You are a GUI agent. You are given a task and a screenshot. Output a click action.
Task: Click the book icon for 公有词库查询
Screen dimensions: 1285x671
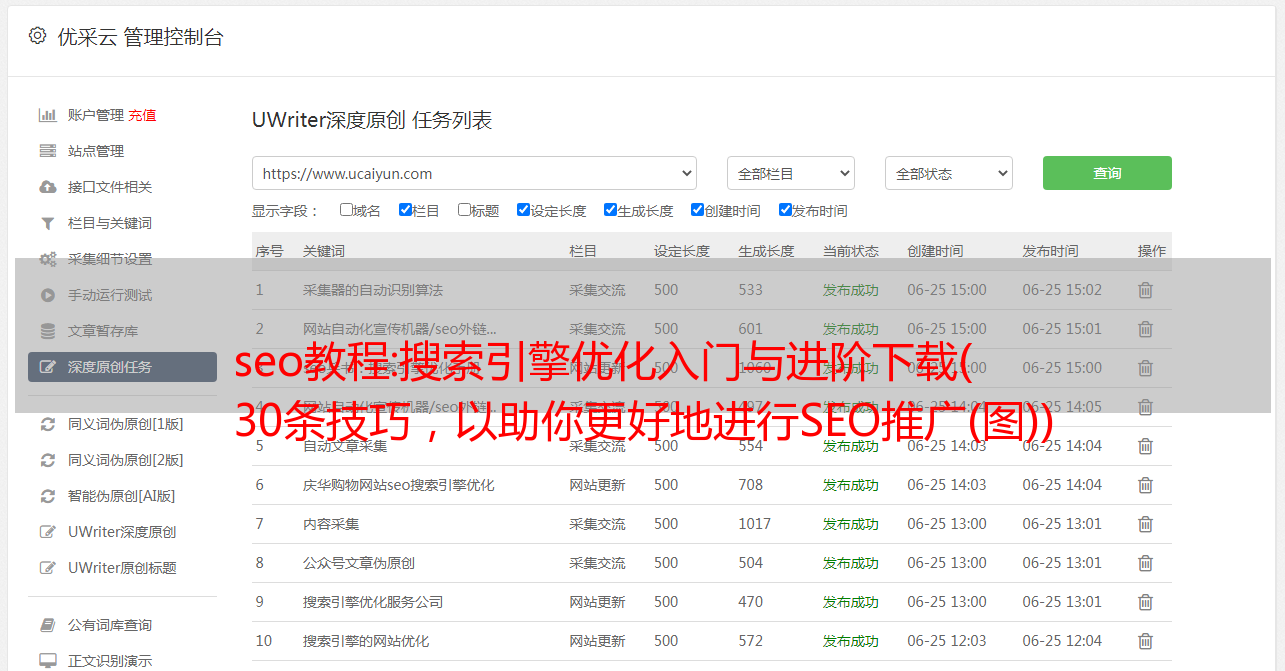47,625
